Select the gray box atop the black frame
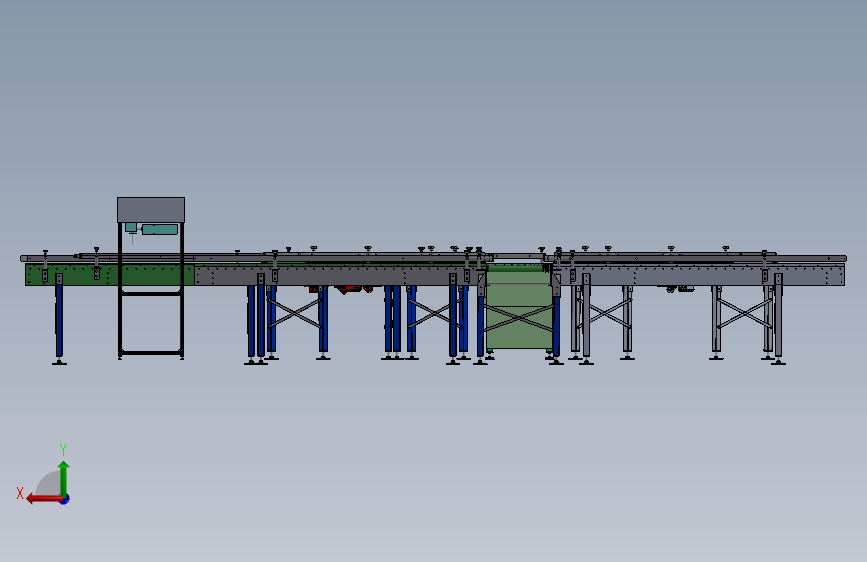 click(151, 210)
